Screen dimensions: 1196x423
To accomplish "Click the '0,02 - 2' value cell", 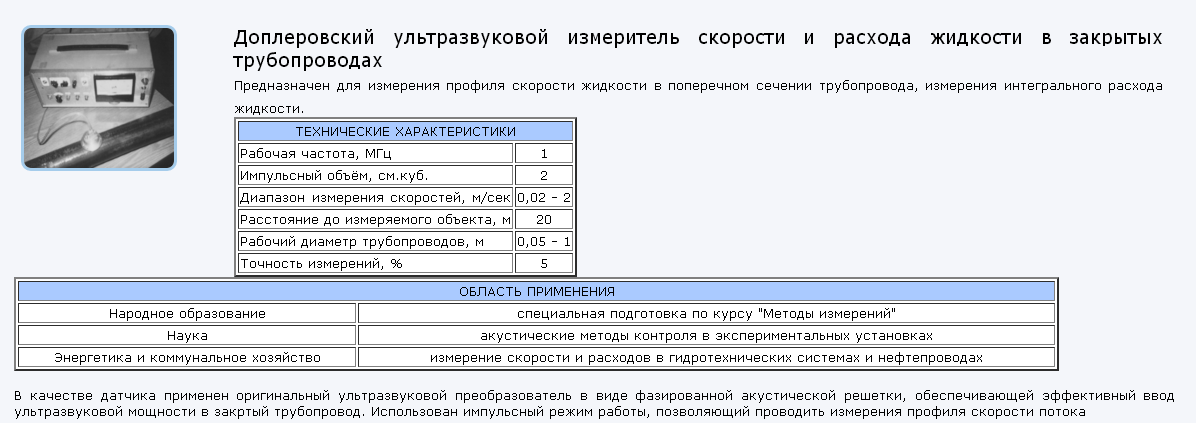I will [544, 198].
